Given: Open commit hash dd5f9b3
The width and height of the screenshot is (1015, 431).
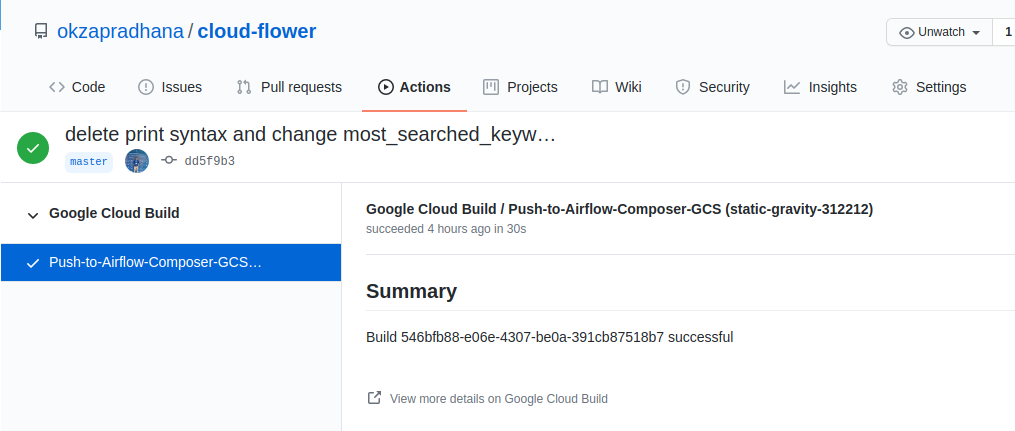Looking at the screenshot, I should pos(210,161).
